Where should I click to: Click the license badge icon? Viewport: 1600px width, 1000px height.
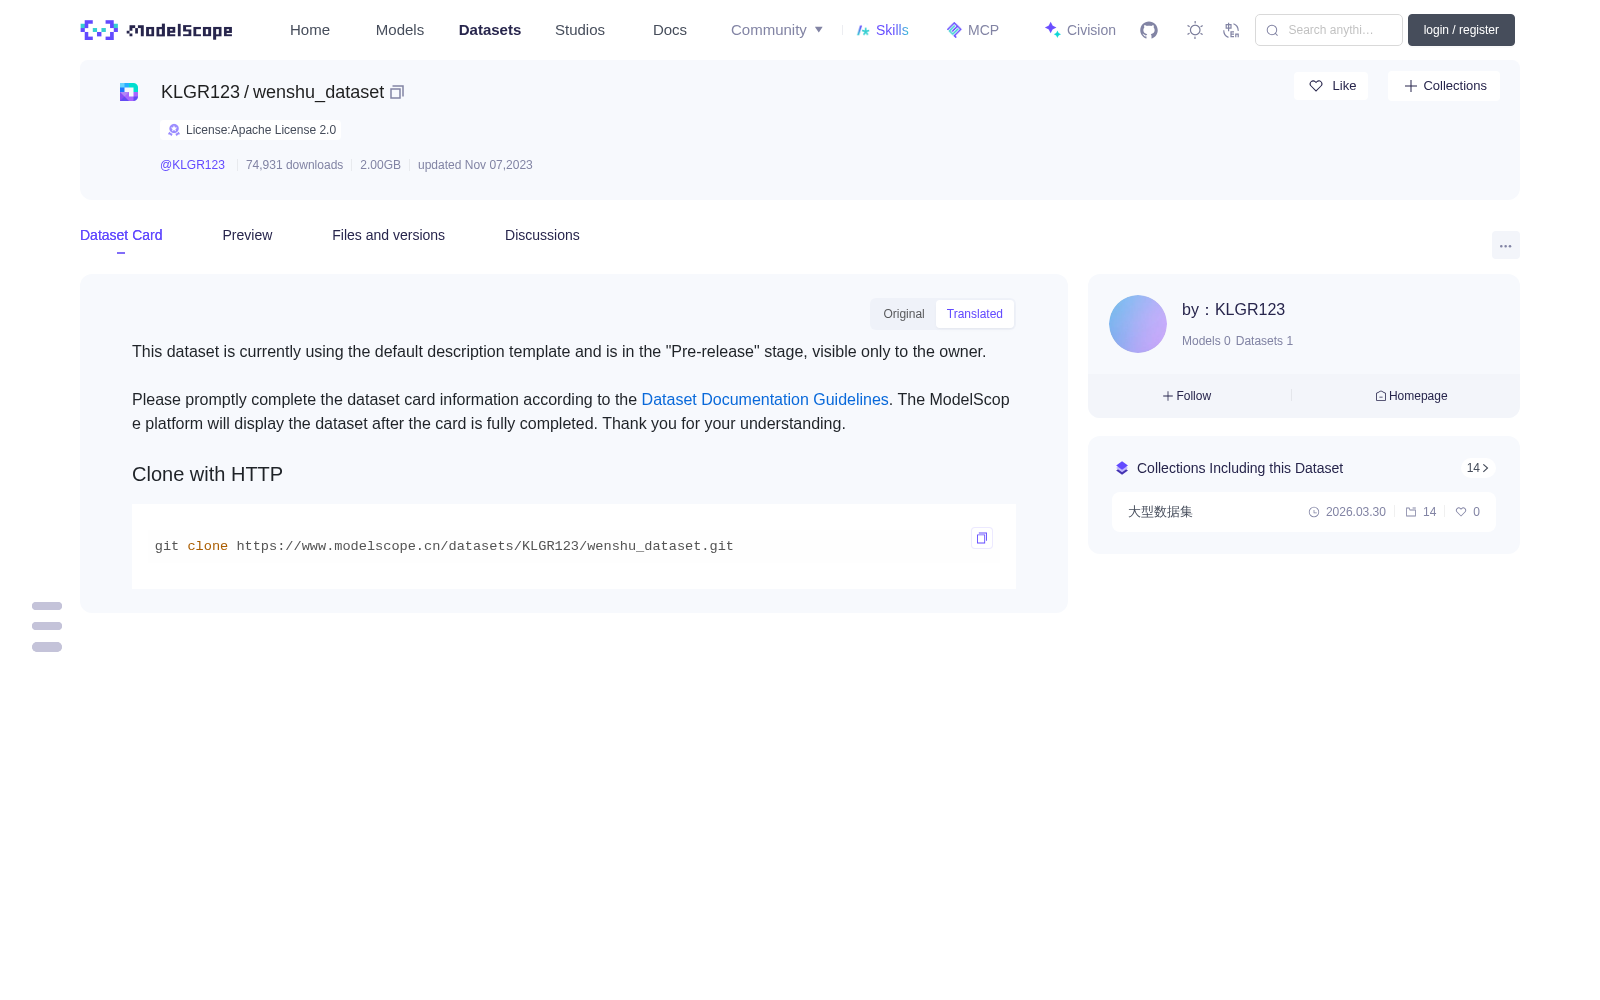[174, 130]
